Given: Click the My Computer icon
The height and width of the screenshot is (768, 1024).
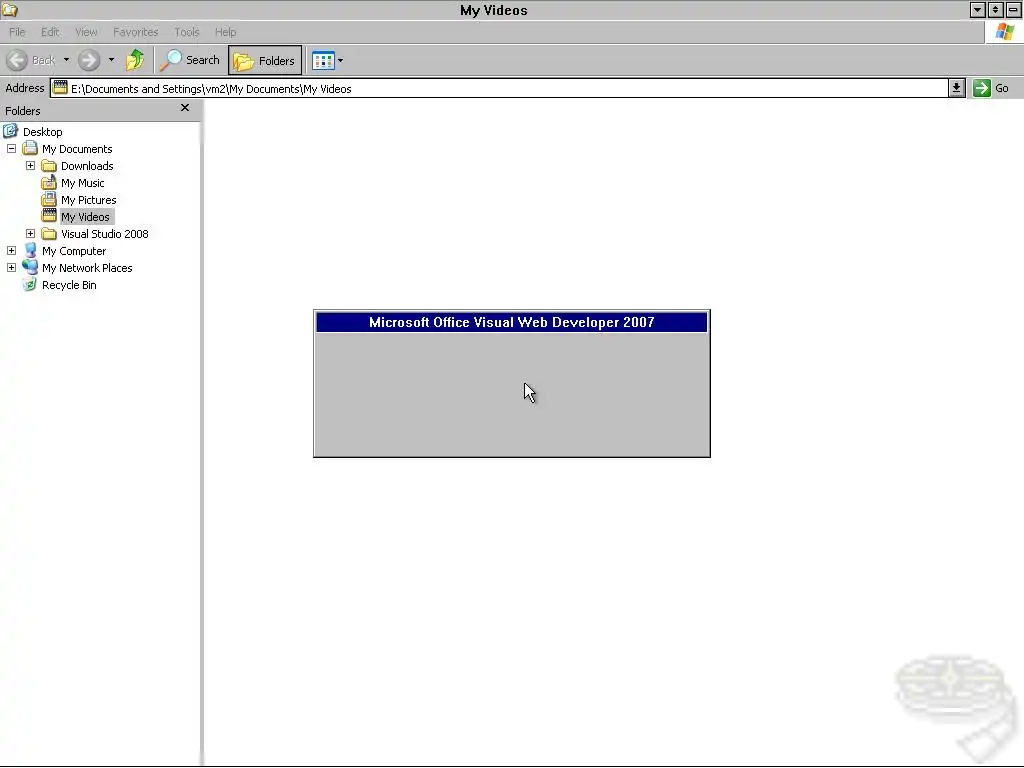Looking at the screenshot, I should (x=30, y=250).
